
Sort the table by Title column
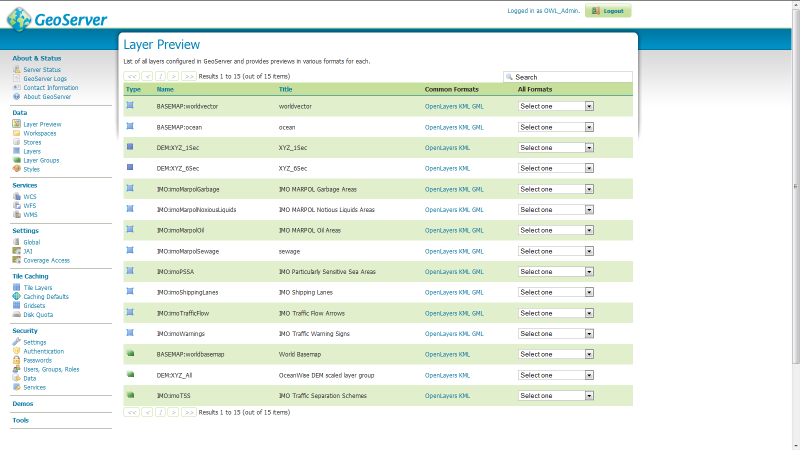click(285, 89)
